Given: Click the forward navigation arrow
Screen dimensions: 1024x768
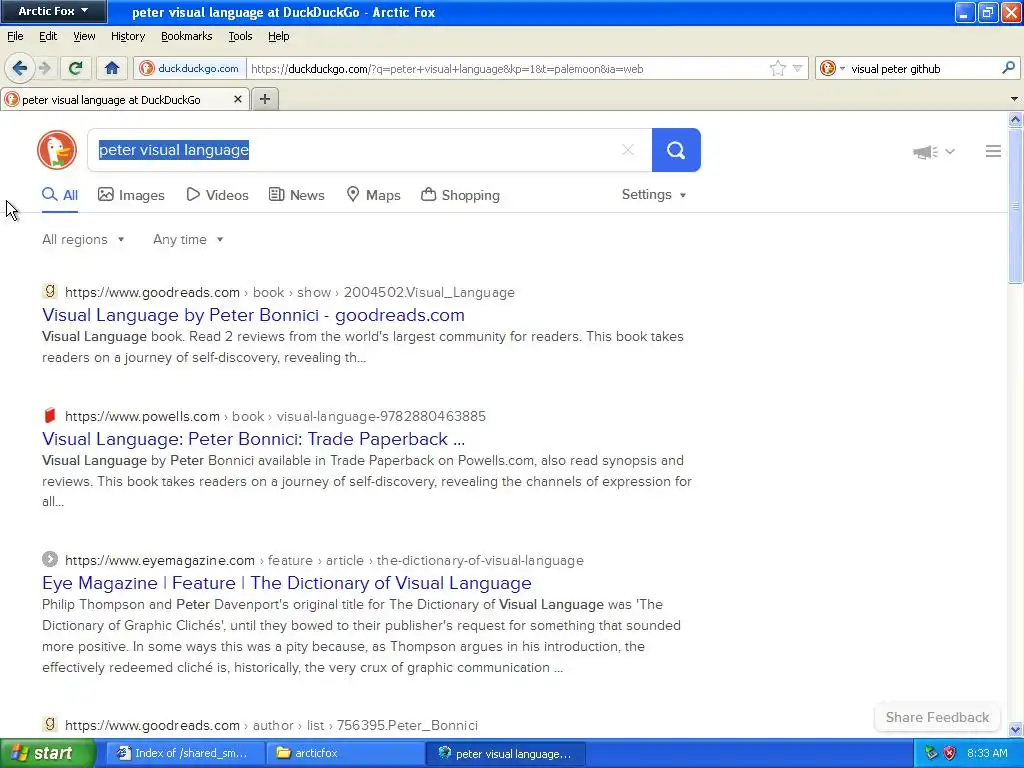Looking at the screenshot, I should click(x=45, y=68).
